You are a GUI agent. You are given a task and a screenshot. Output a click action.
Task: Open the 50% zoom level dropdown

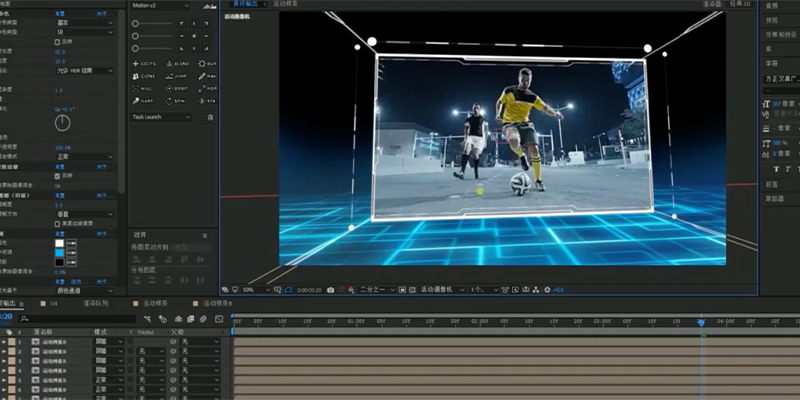(254, 289)
